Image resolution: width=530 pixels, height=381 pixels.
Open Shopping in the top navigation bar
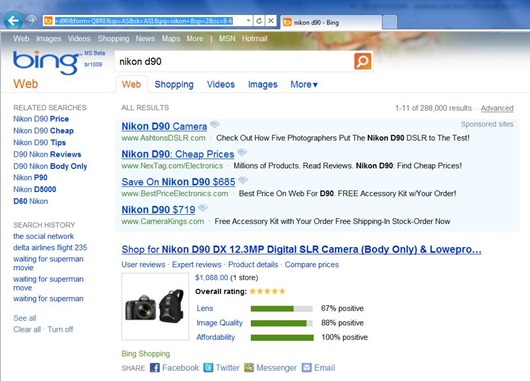114,39
